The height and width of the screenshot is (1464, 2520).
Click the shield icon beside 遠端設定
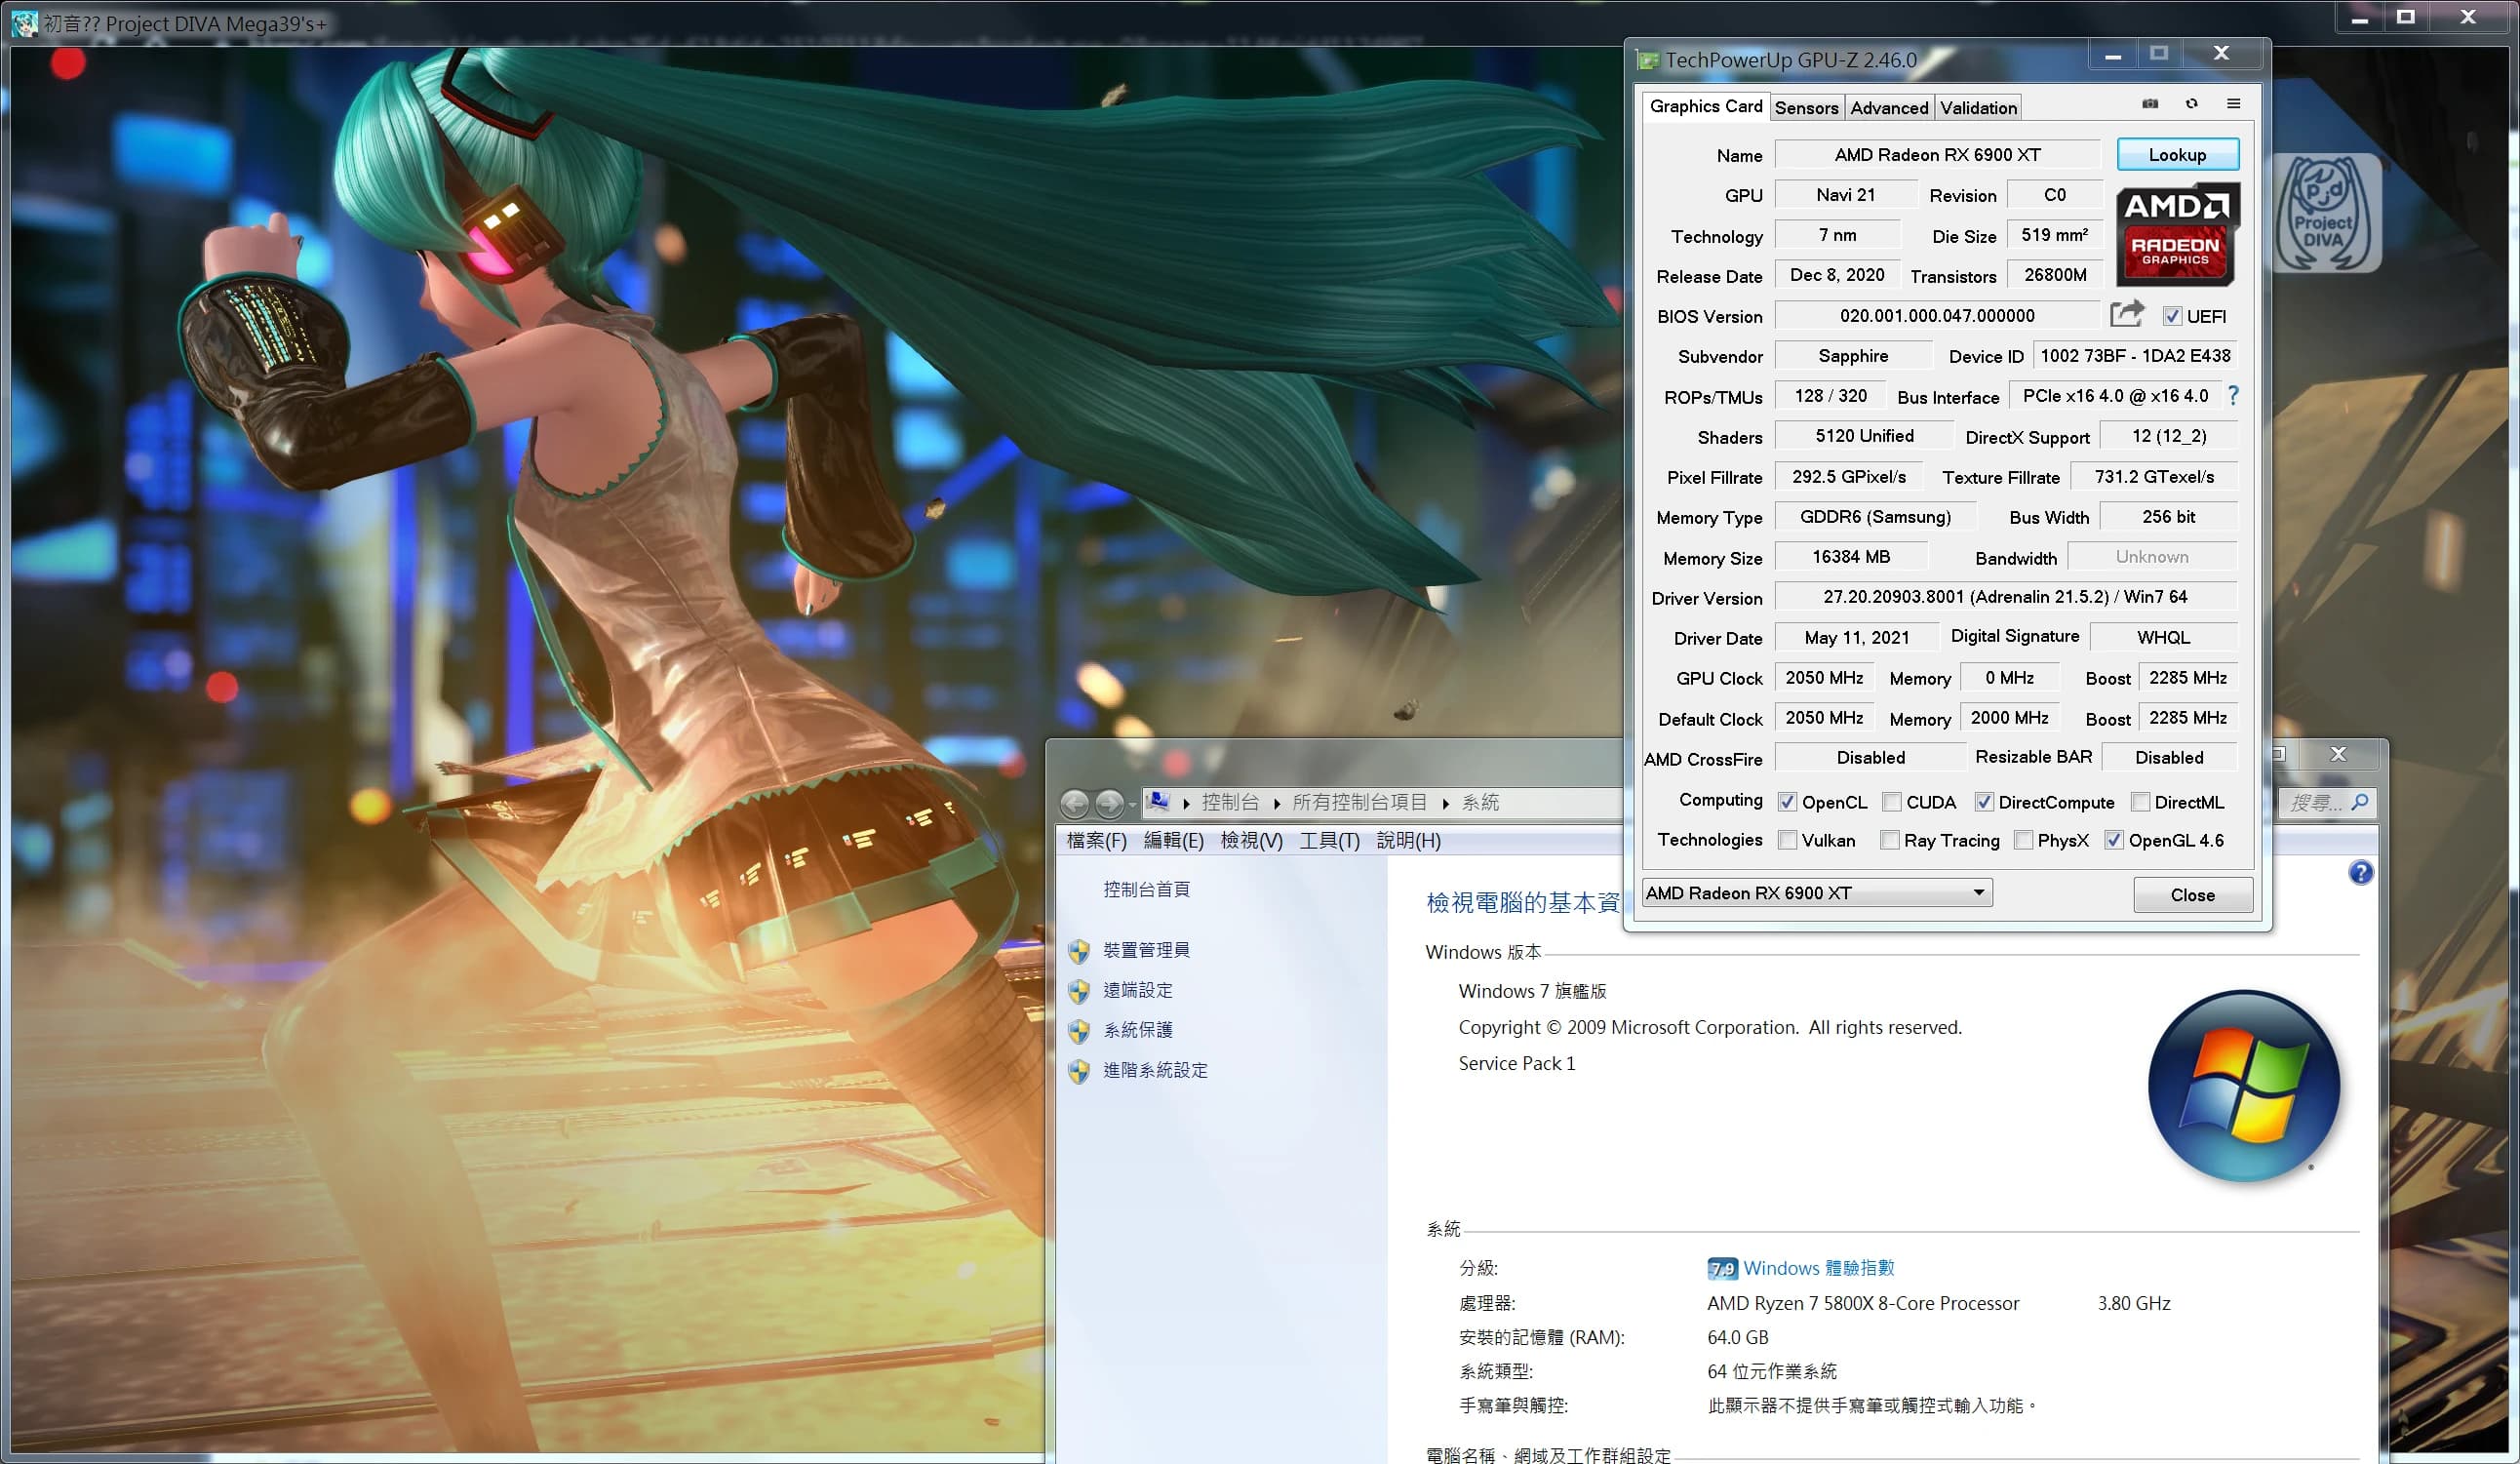point(1079,991)
